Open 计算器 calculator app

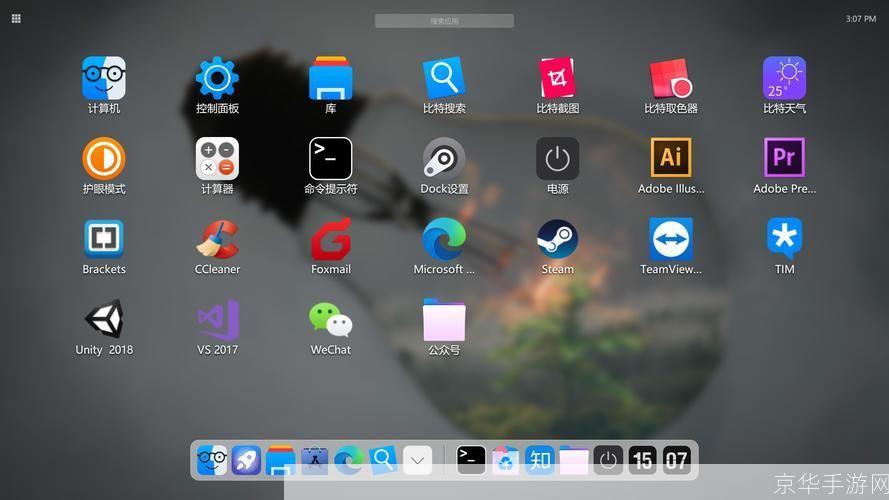click(217, 159)
